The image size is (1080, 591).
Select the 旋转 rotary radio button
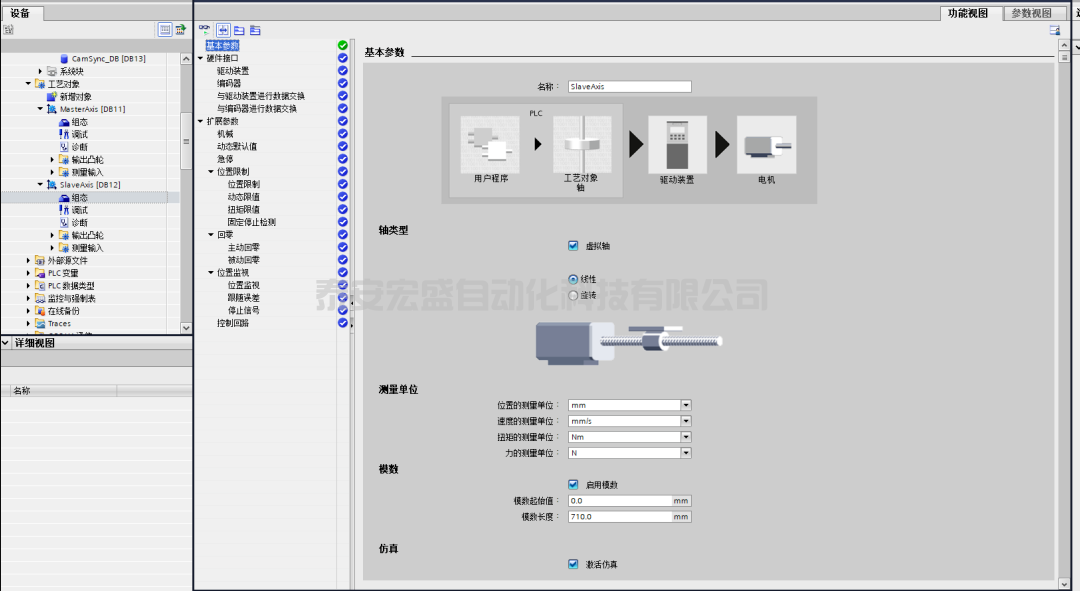[x=573, y=295]
